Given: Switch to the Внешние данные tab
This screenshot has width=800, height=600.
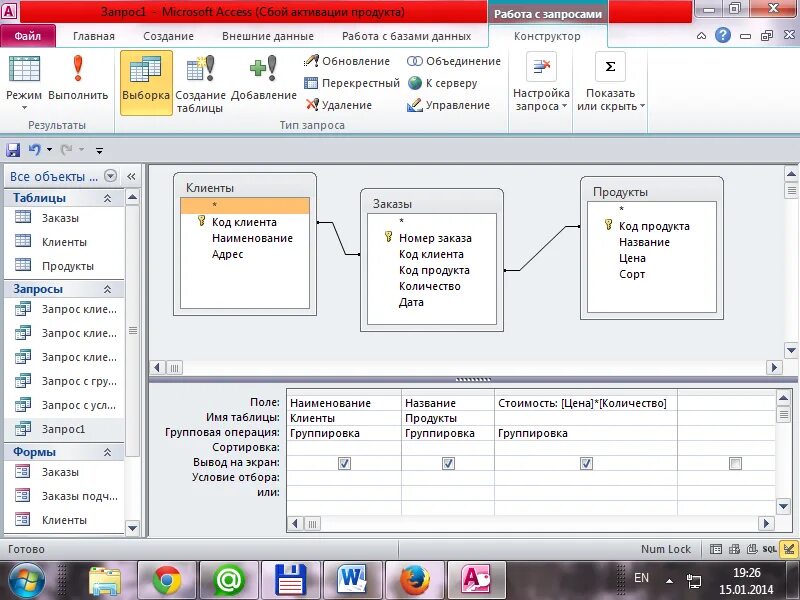Looking at the screenshot, I should click(268, 36).
